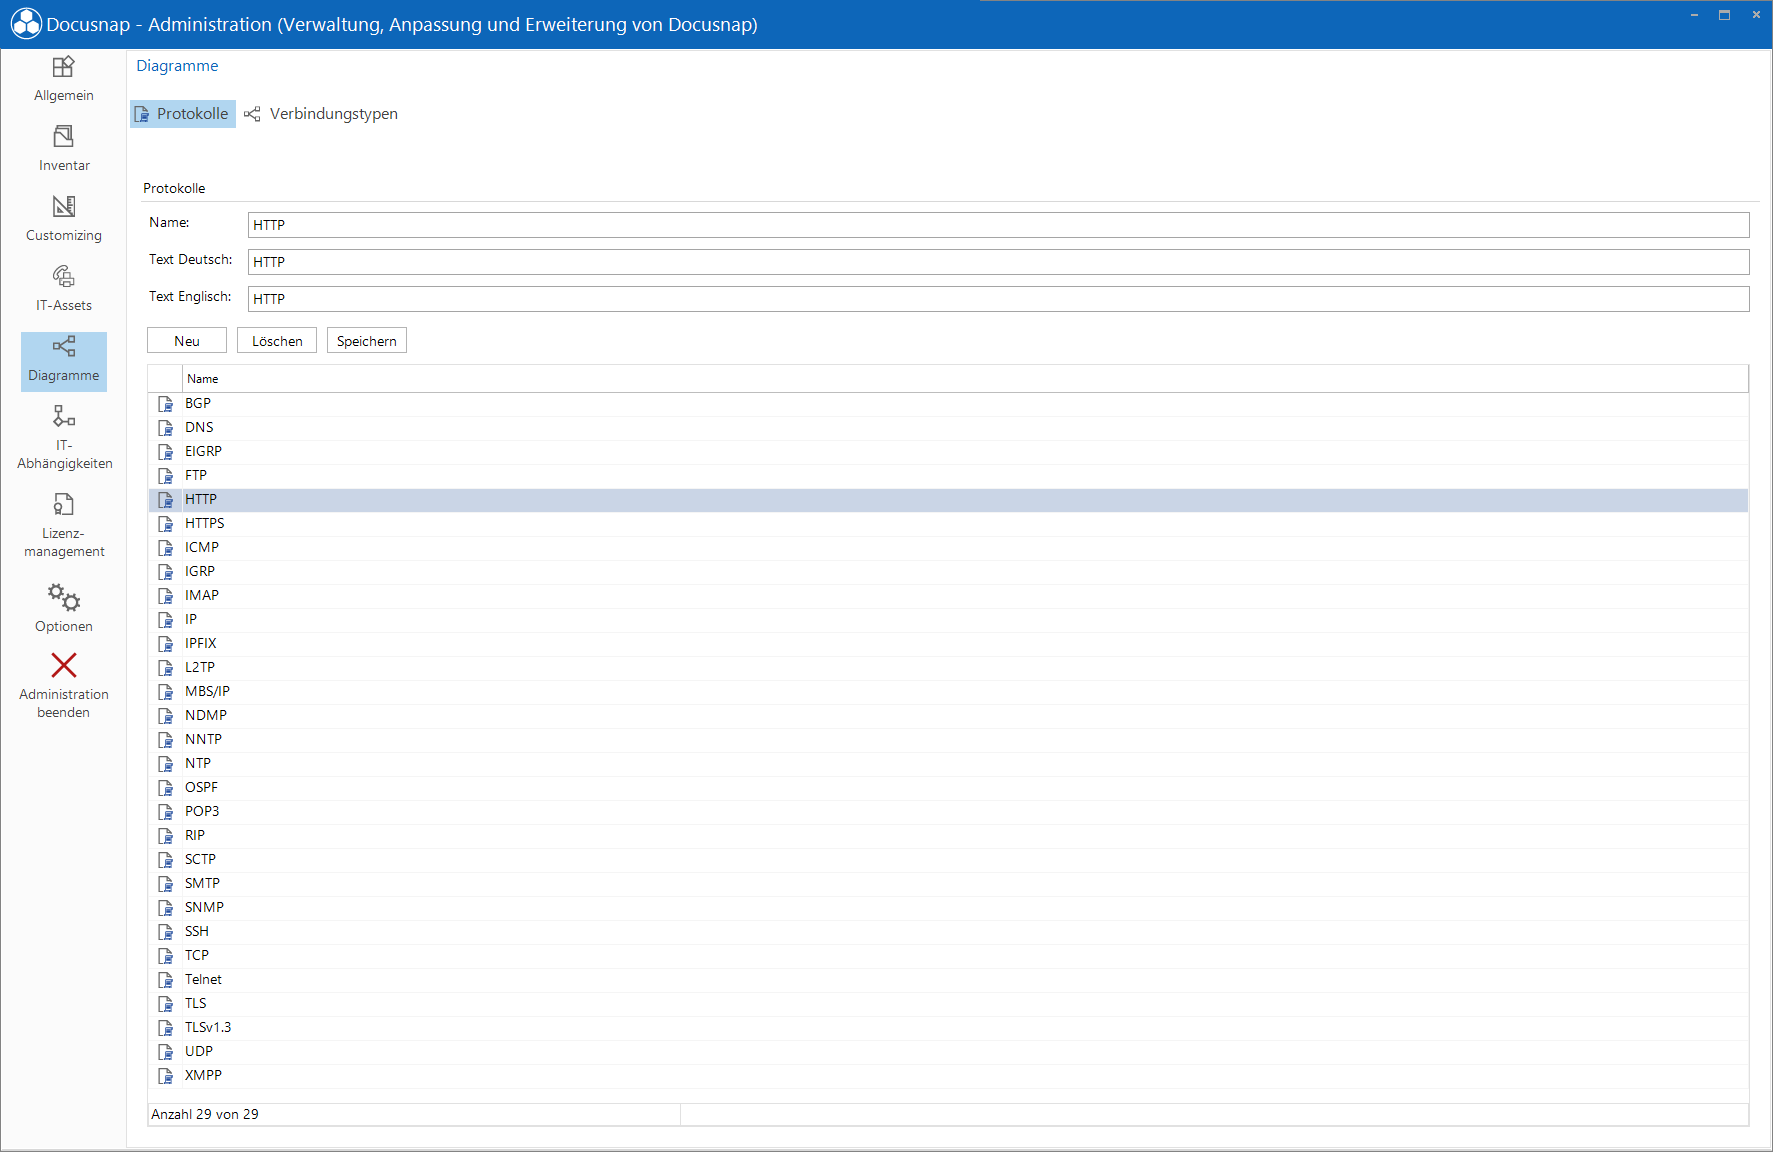Switch to the Verbindungstypen tab
1773x1152 pixels.
pos(321,114)
